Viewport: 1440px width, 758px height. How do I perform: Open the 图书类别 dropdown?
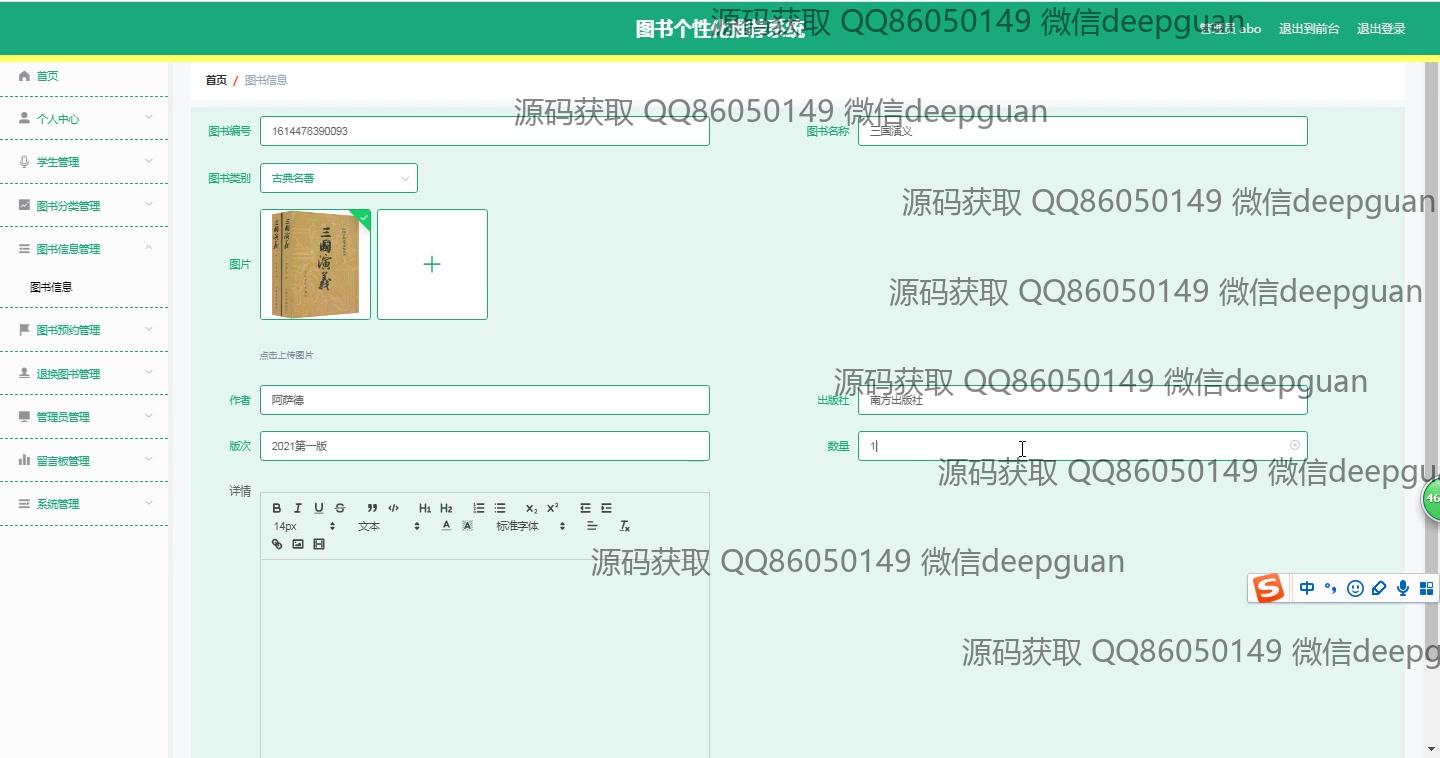(338, 178)
